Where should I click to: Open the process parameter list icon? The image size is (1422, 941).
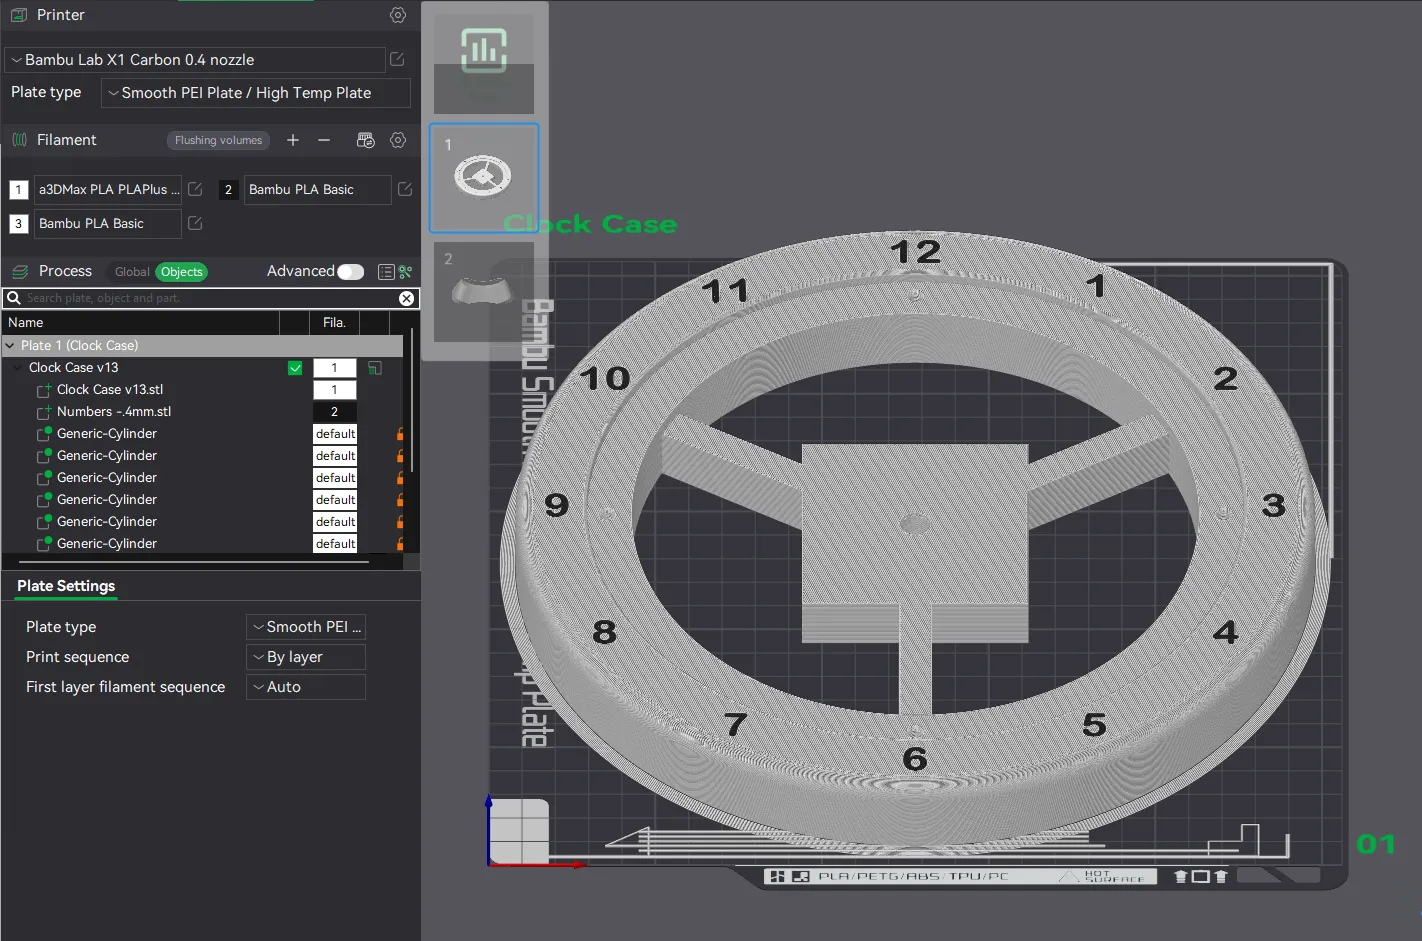pyautogui.click(x=386, y=271)
